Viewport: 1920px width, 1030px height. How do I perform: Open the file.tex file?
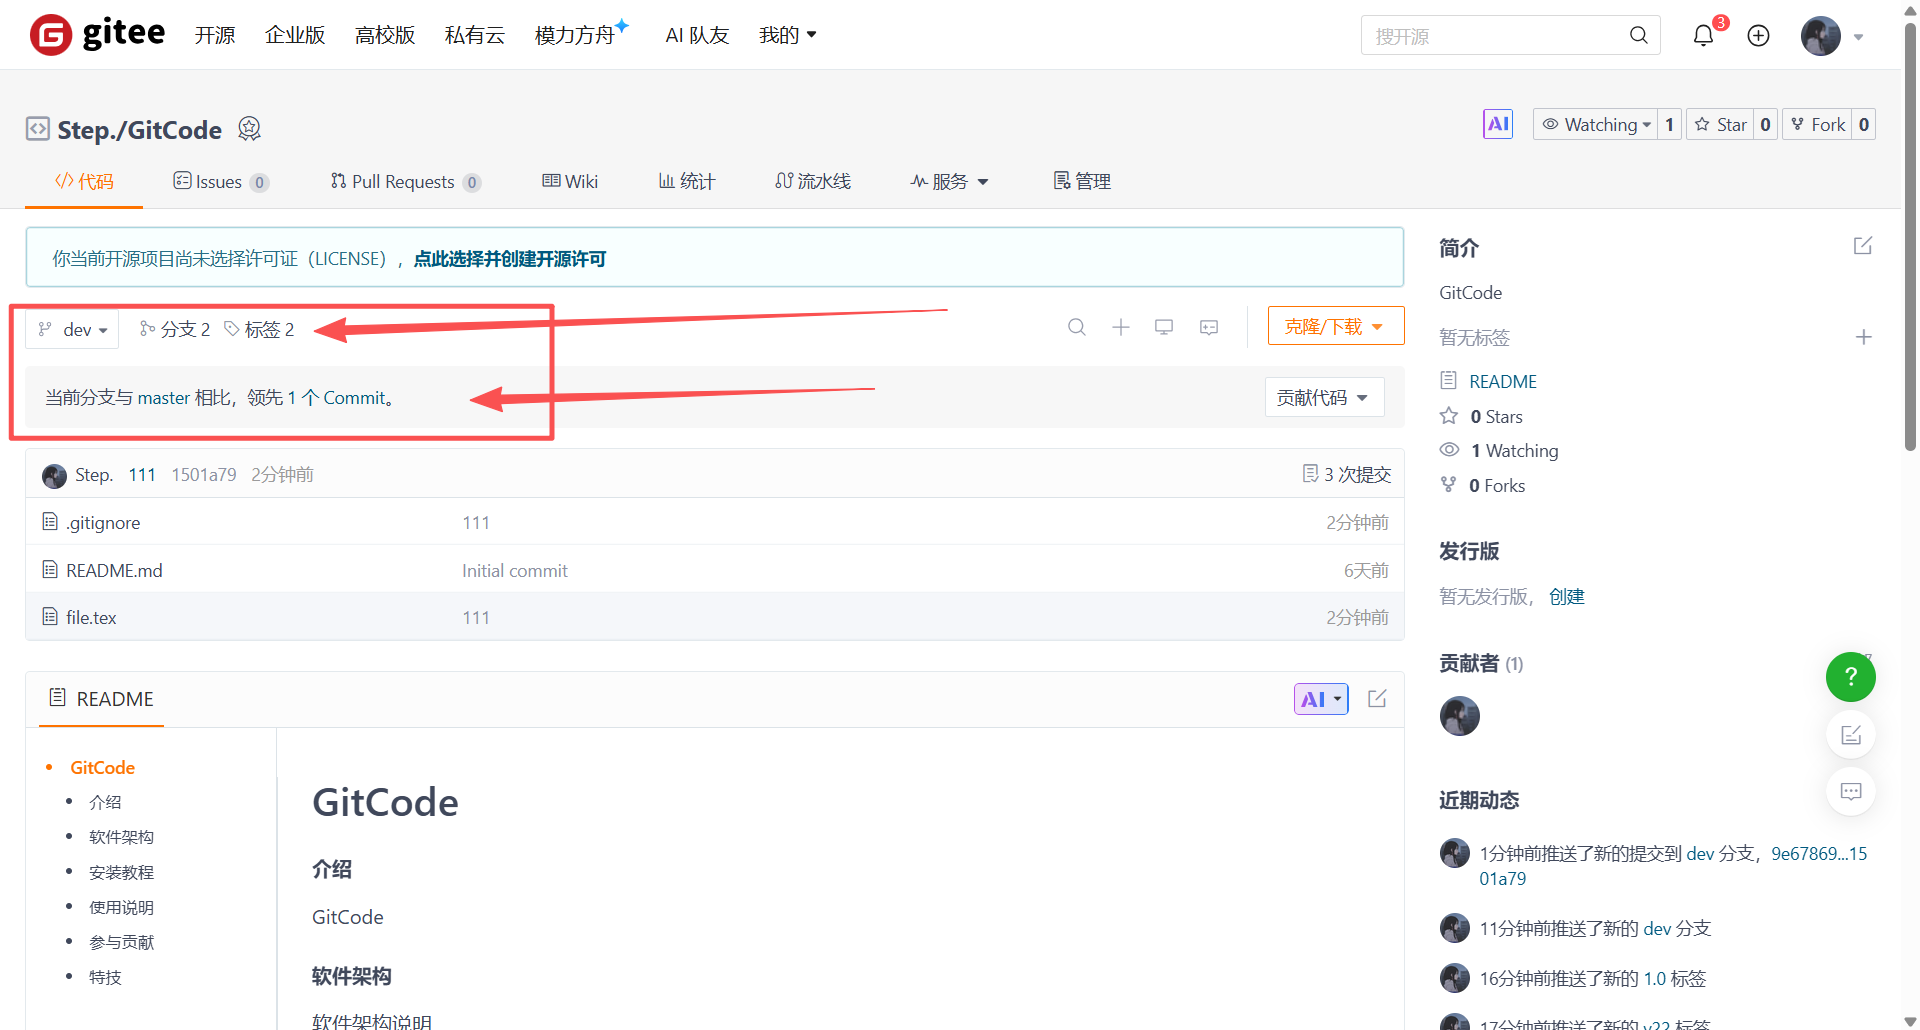(x=91, y=618)
